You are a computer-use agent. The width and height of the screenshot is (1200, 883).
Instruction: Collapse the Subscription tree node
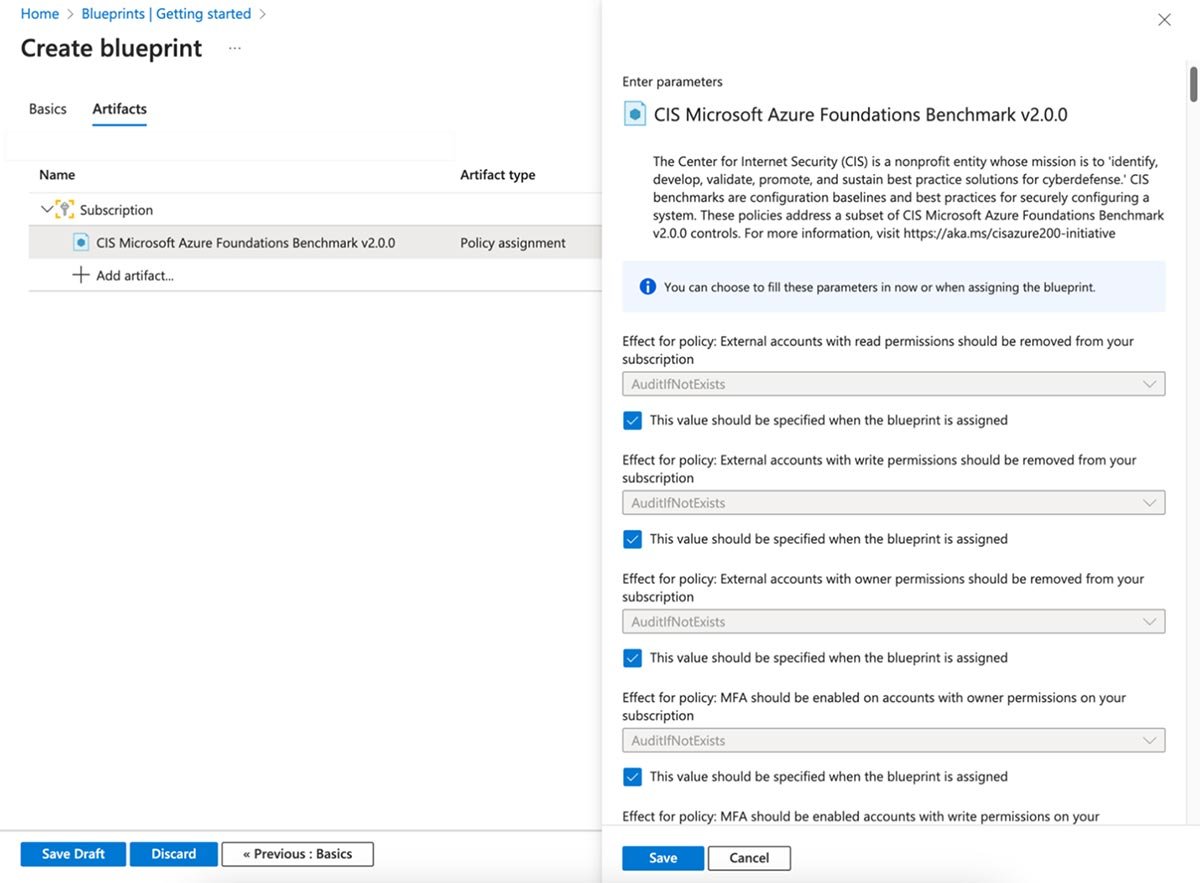pos(46,210)
